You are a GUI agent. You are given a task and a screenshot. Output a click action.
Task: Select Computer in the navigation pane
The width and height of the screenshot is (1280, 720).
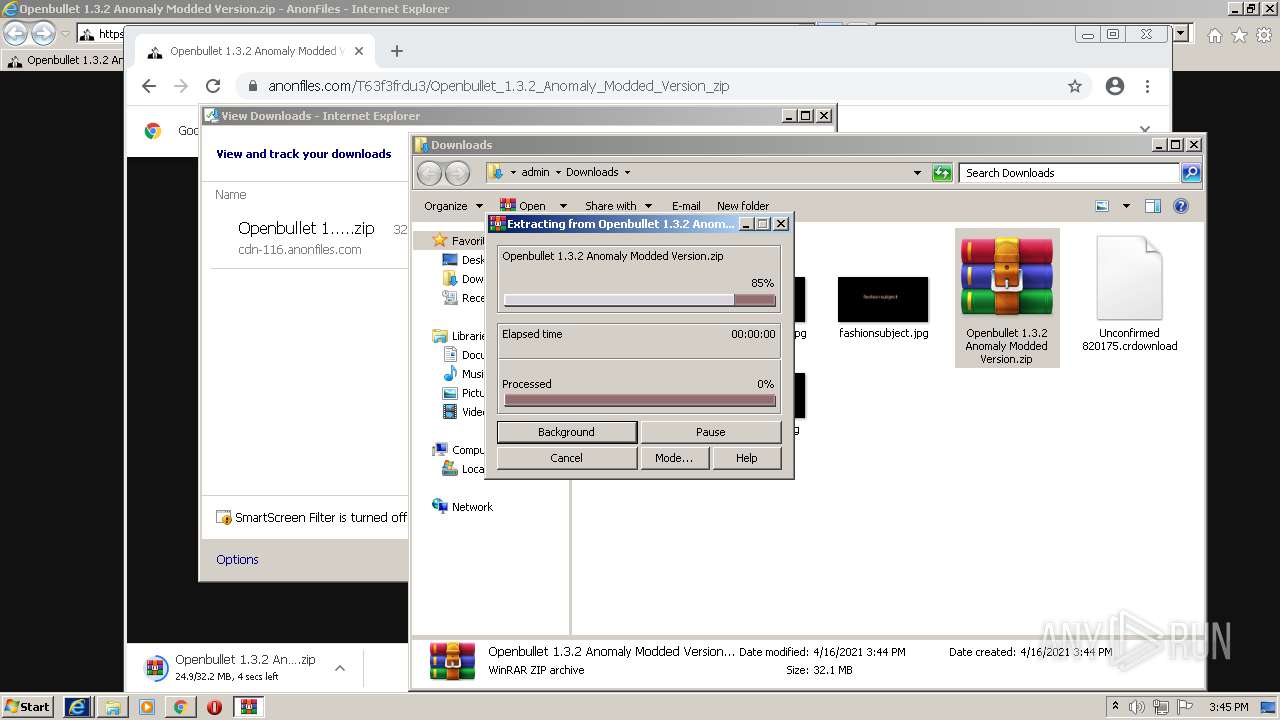[x=459, y=450]
